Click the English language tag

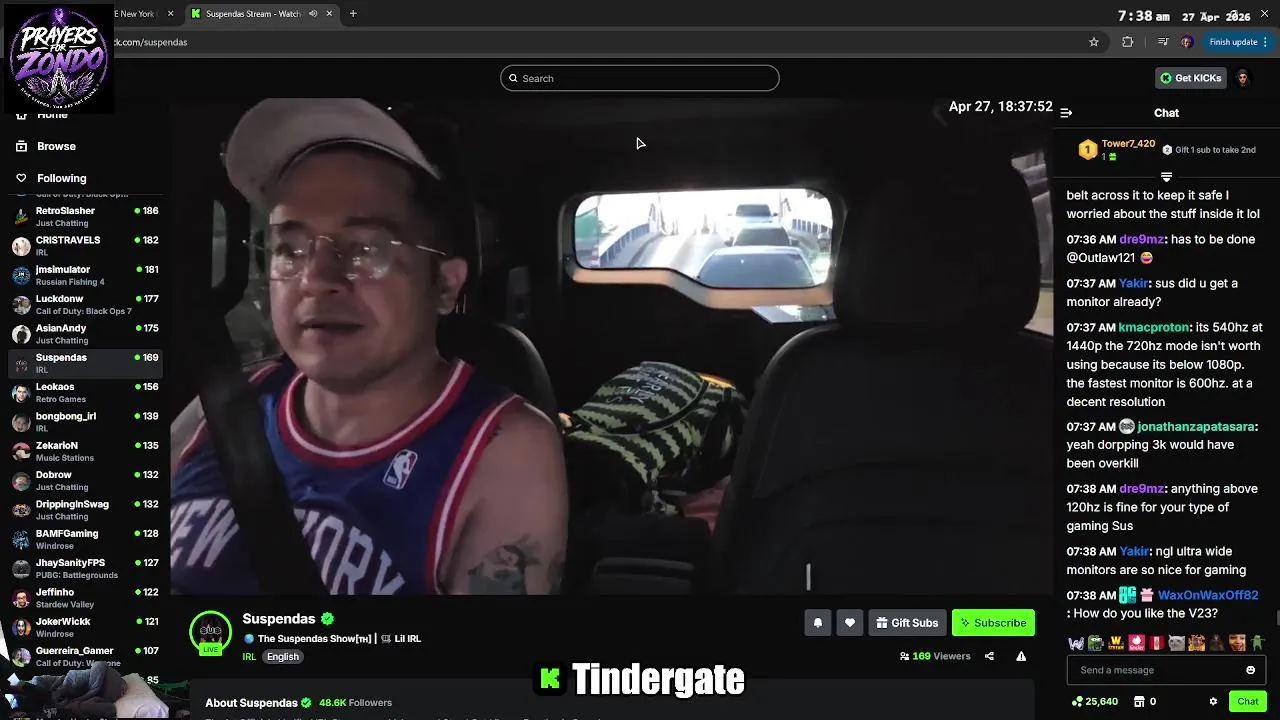pos(283,657)
